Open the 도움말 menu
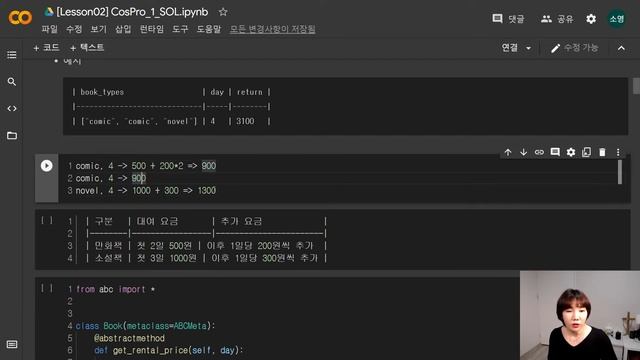The height and width of the screenshot is (360, 640). coord(209,29)
